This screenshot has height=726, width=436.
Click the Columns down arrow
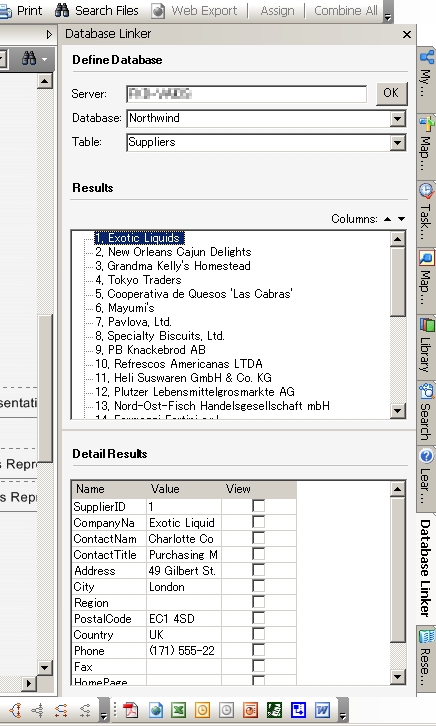(401, 219)
